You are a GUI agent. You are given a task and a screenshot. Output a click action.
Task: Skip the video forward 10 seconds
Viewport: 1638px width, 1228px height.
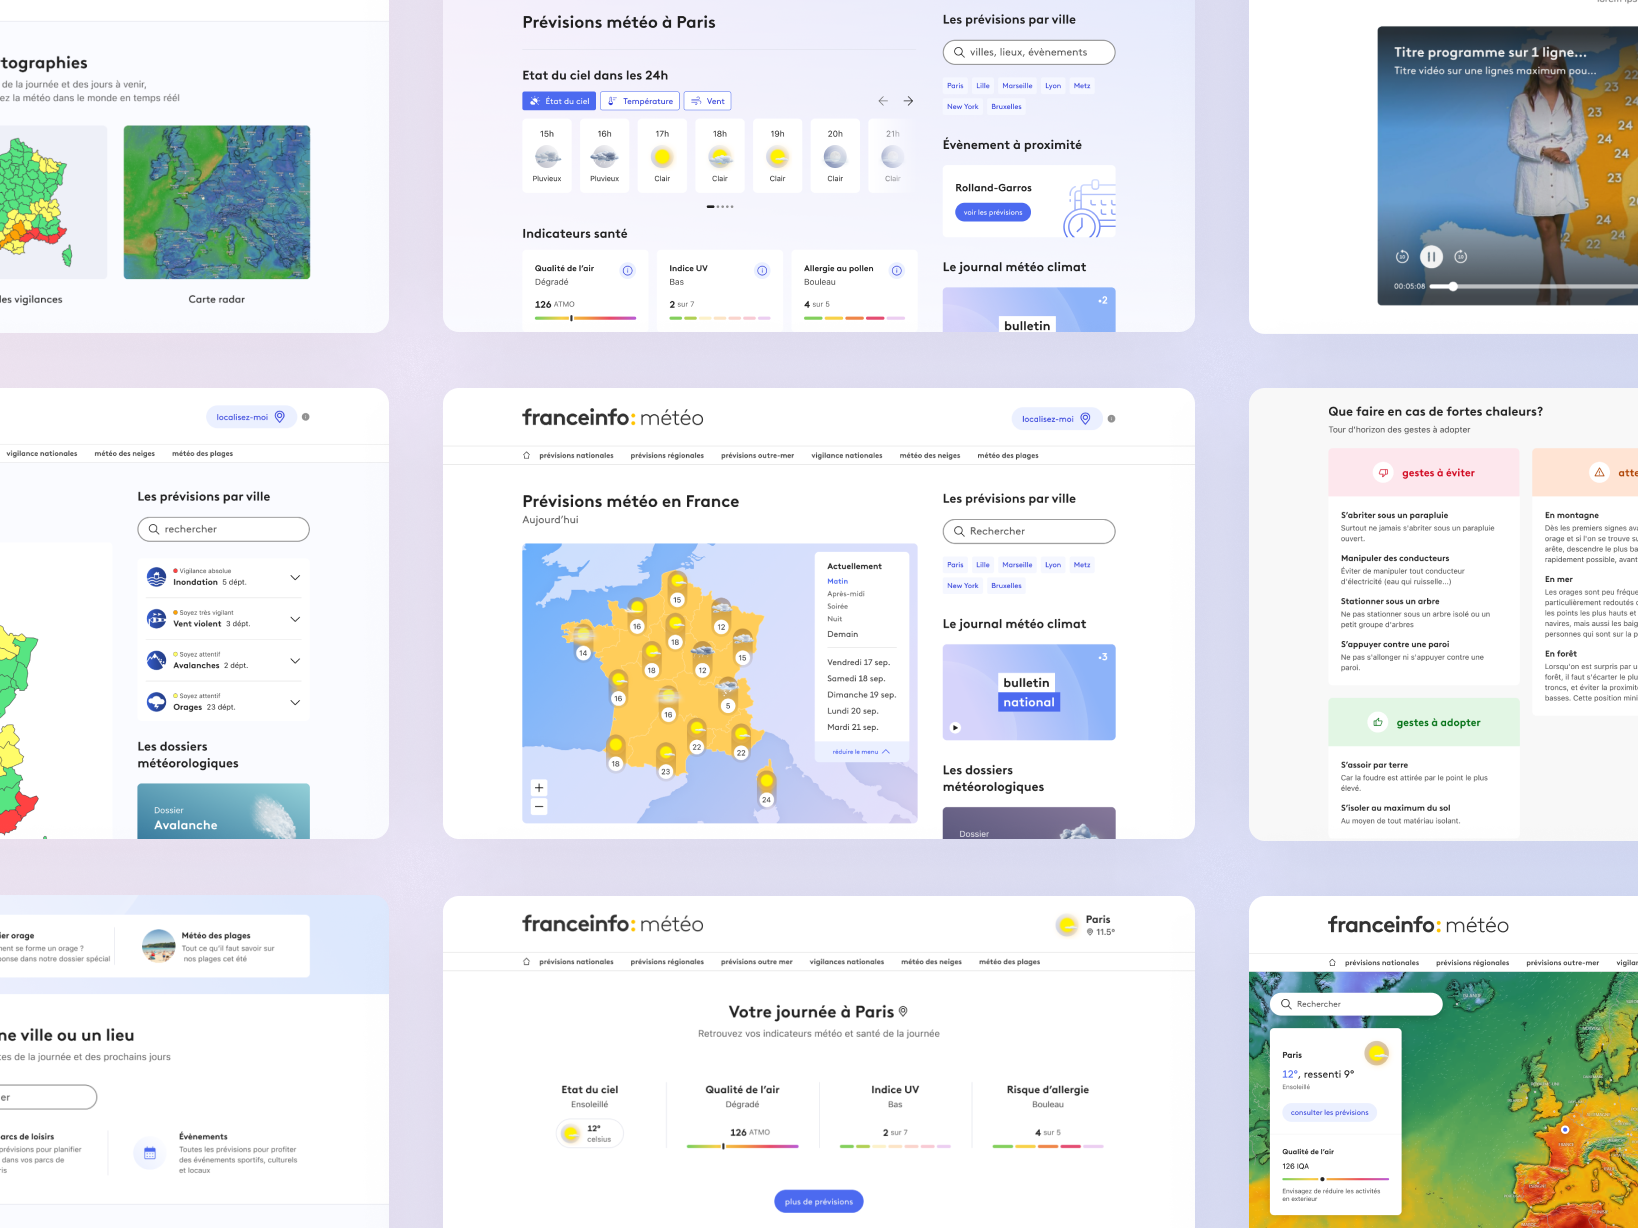(1460, 257)
